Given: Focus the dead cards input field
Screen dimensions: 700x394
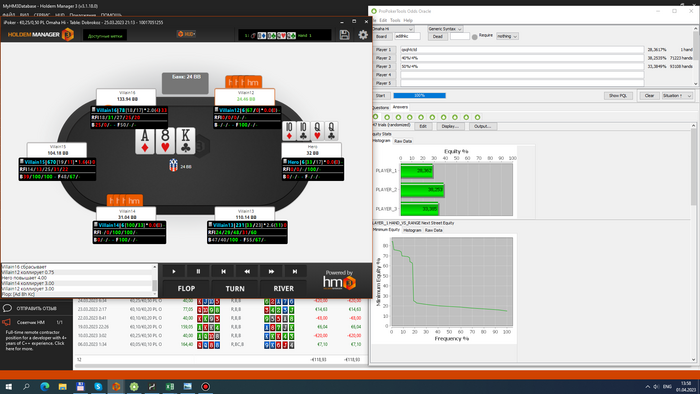Looking at the screenshot, I should [460, 37].
